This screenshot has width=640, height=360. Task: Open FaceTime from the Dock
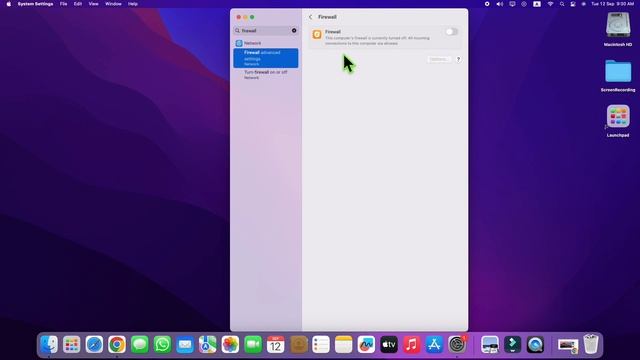click(253, 345)
